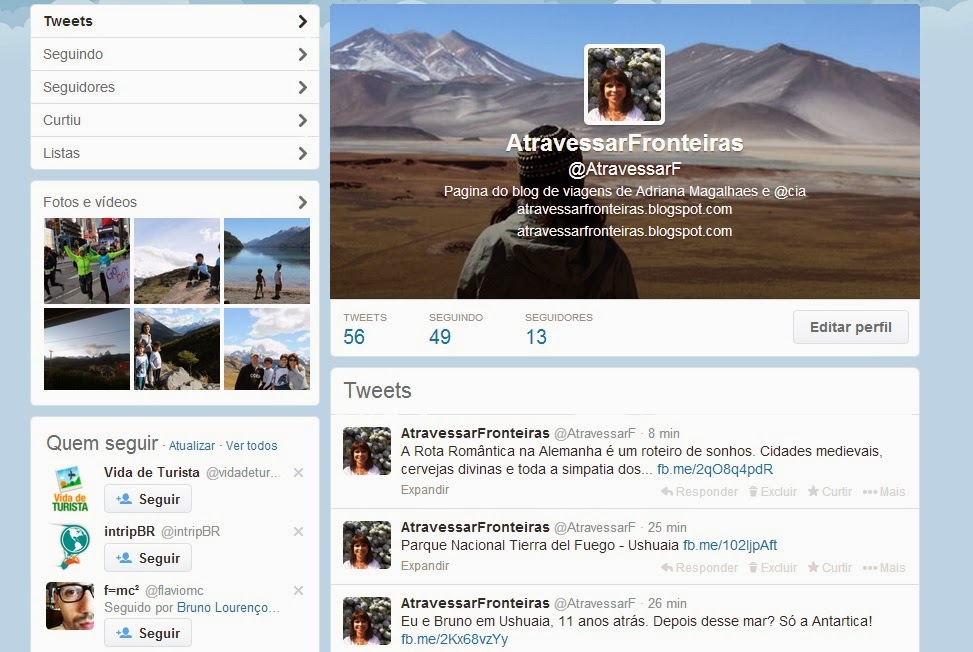Click the chevron arrow on the Curtiu row

(302, 120)
